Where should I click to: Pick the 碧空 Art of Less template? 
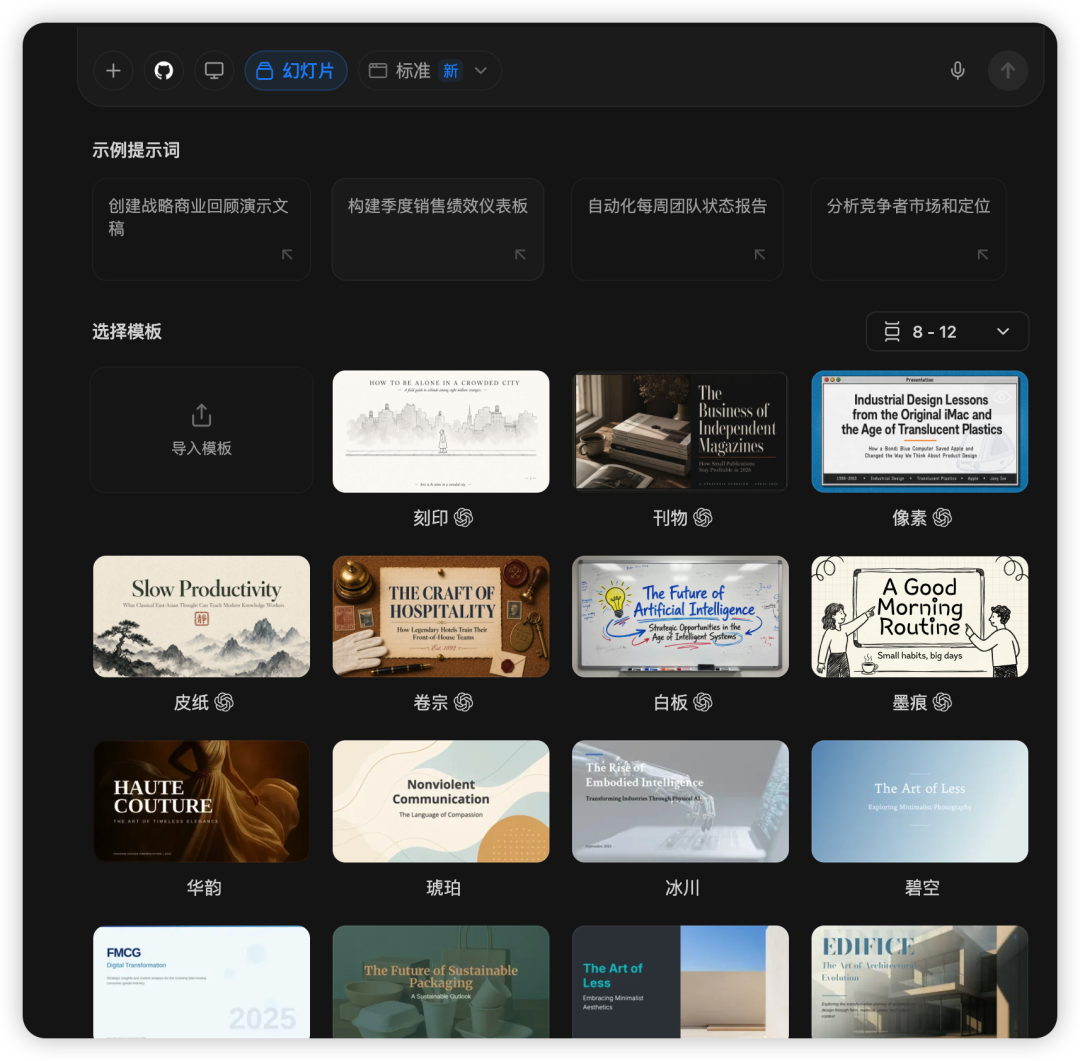(920, 801)
